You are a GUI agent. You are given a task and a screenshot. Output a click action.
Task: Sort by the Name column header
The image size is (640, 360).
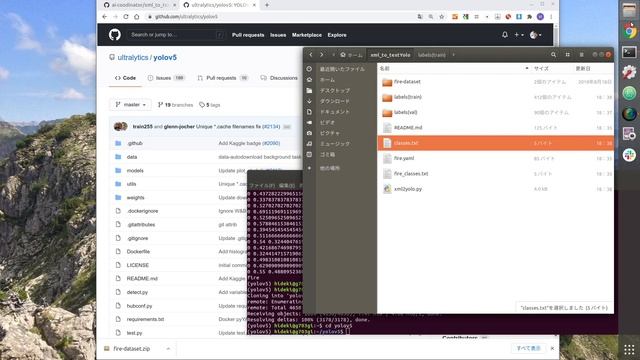tap(453, 69)
